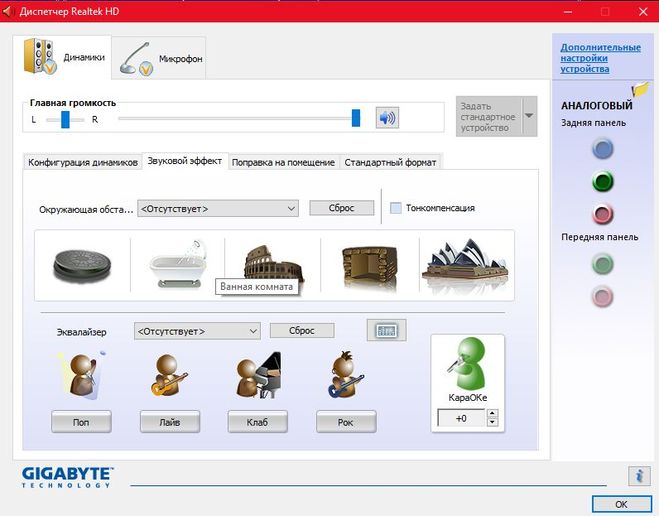The width and height of the screenshot is (659, 516).
Task: Apply the Рок equalizer preset button
Action: [346, 422]
